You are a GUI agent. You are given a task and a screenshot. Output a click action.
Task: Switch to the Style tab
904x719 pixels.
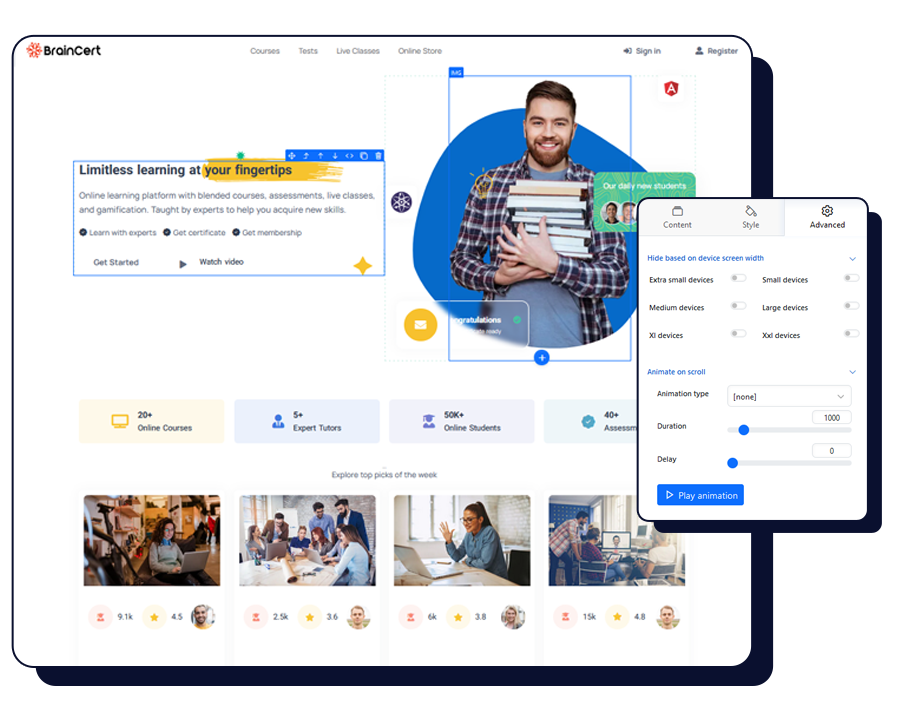click(750, 217)
